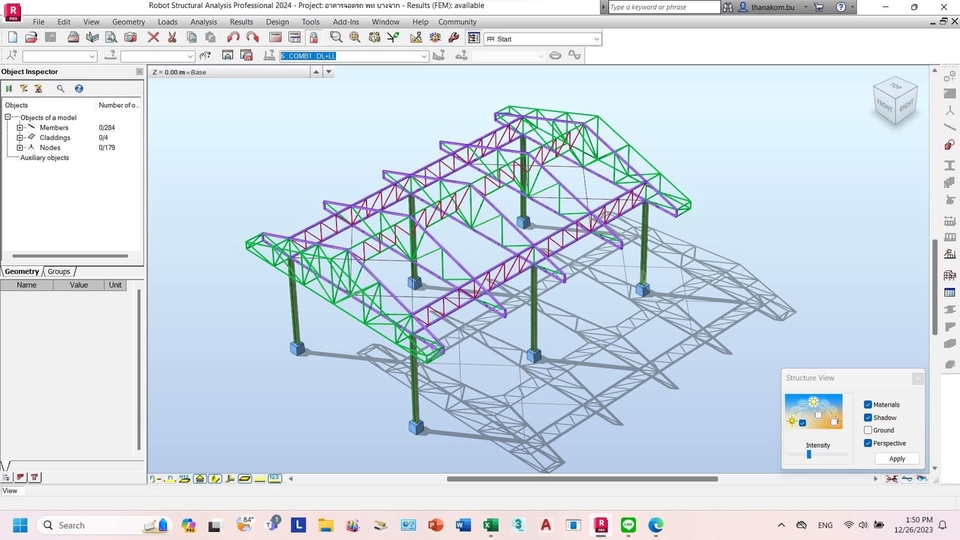This screenshot has width=960, height=540.
Task: Click the blue help icon in Object Inspector
Action: (x=79, y=89)
